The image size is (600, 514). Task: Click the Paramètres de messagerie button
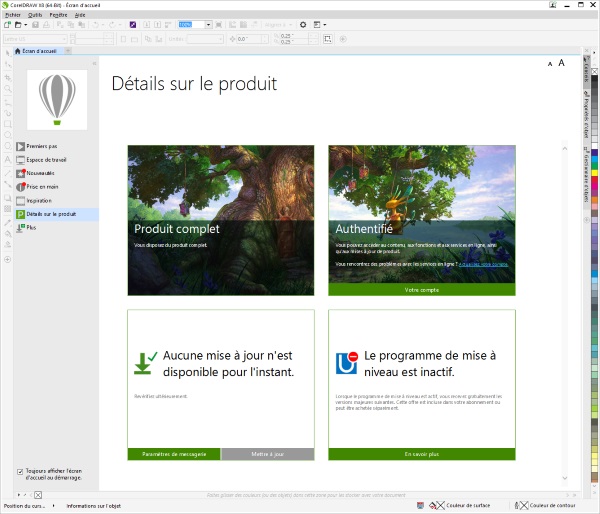(x=174, y=454)
